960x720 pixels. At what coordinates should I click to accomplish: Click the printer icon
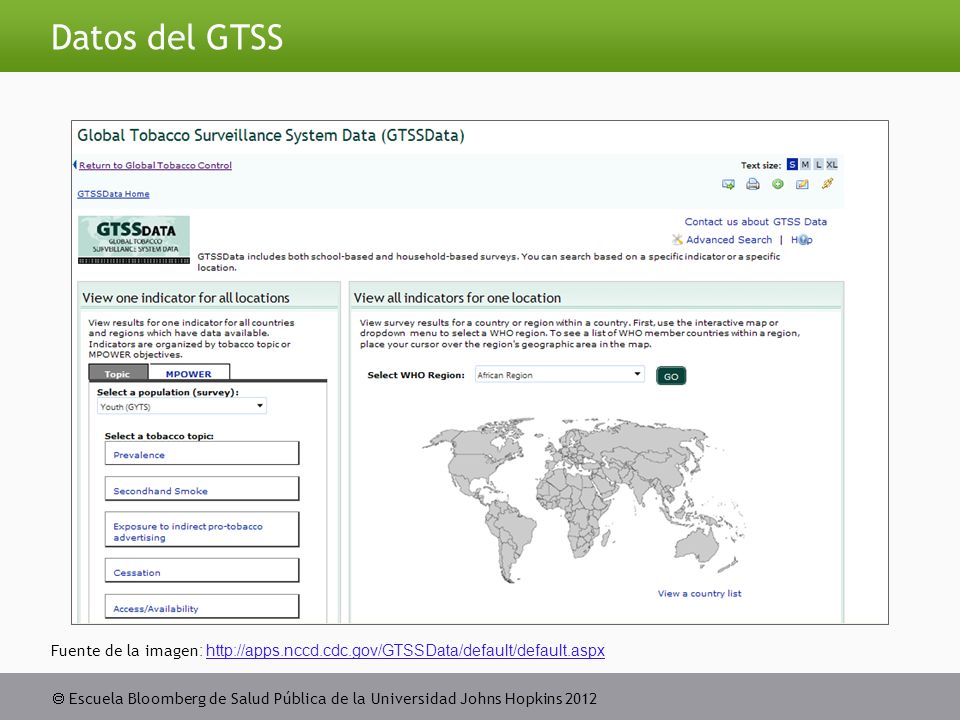coord(752,184)
